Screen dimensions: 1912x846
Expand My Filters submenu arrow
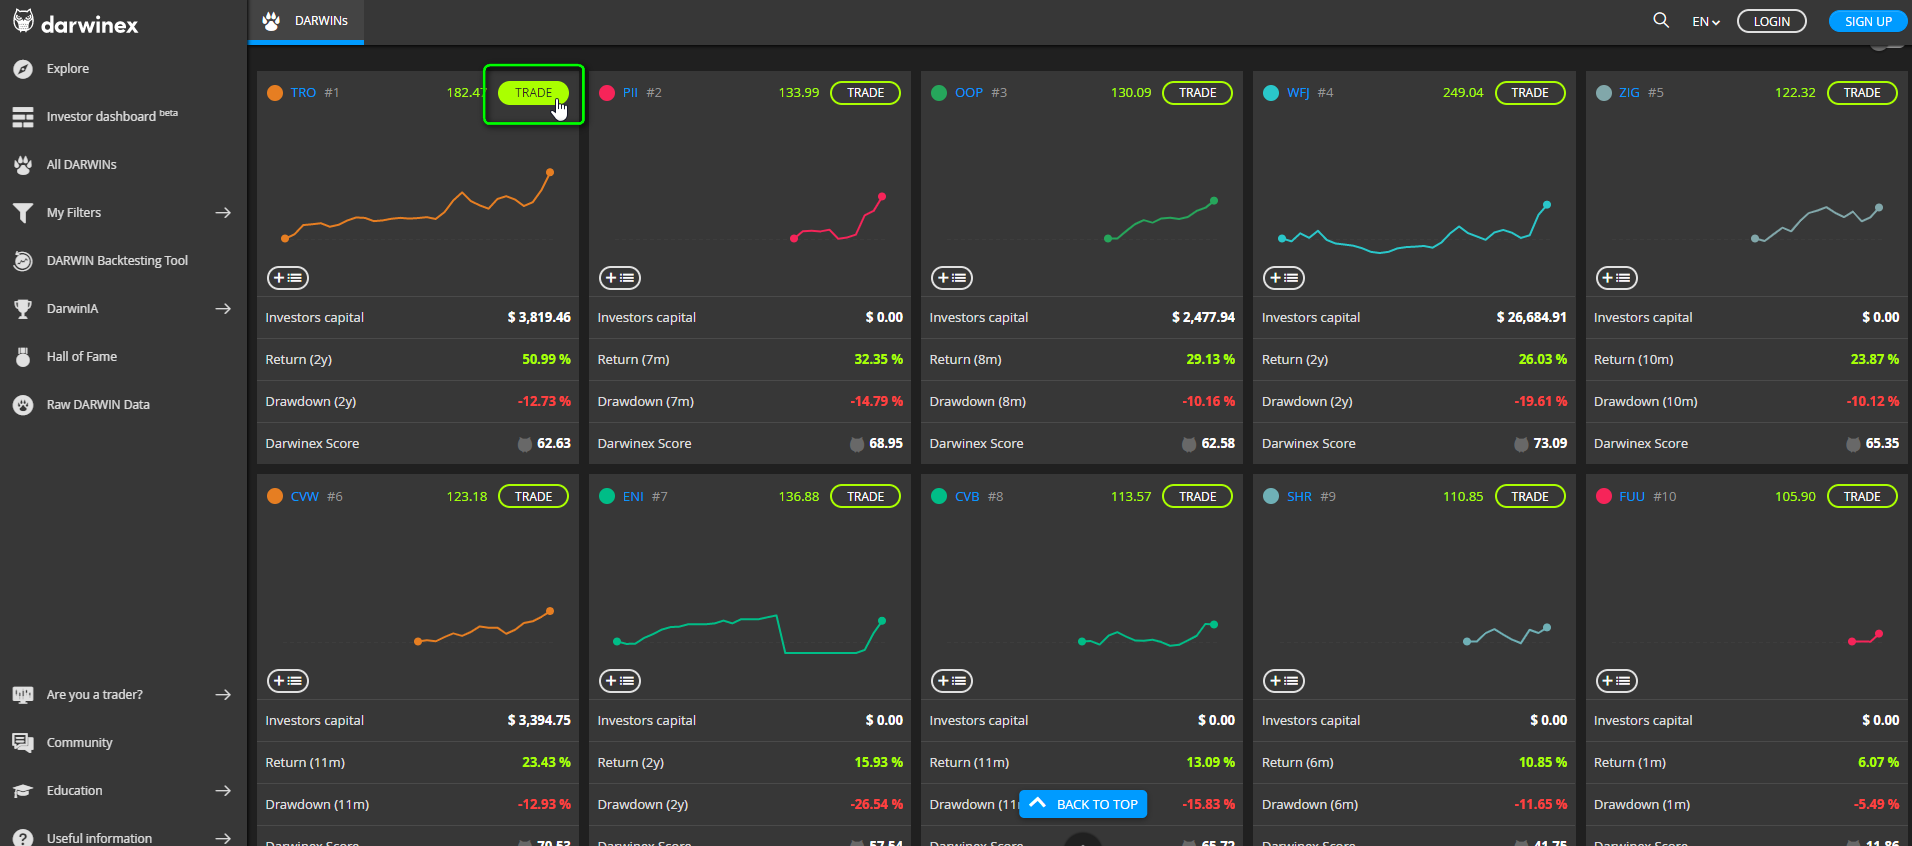tap(223, 213)
